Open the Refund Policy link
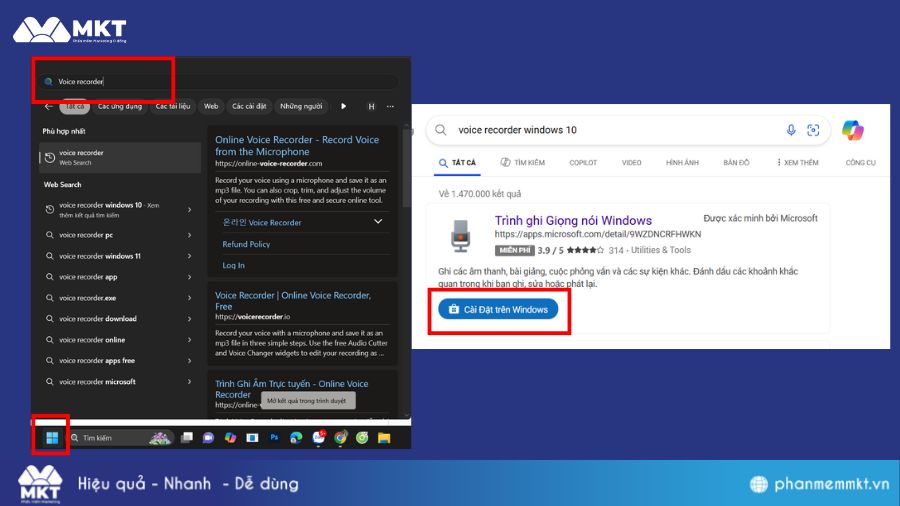 [x=246, y=244]
